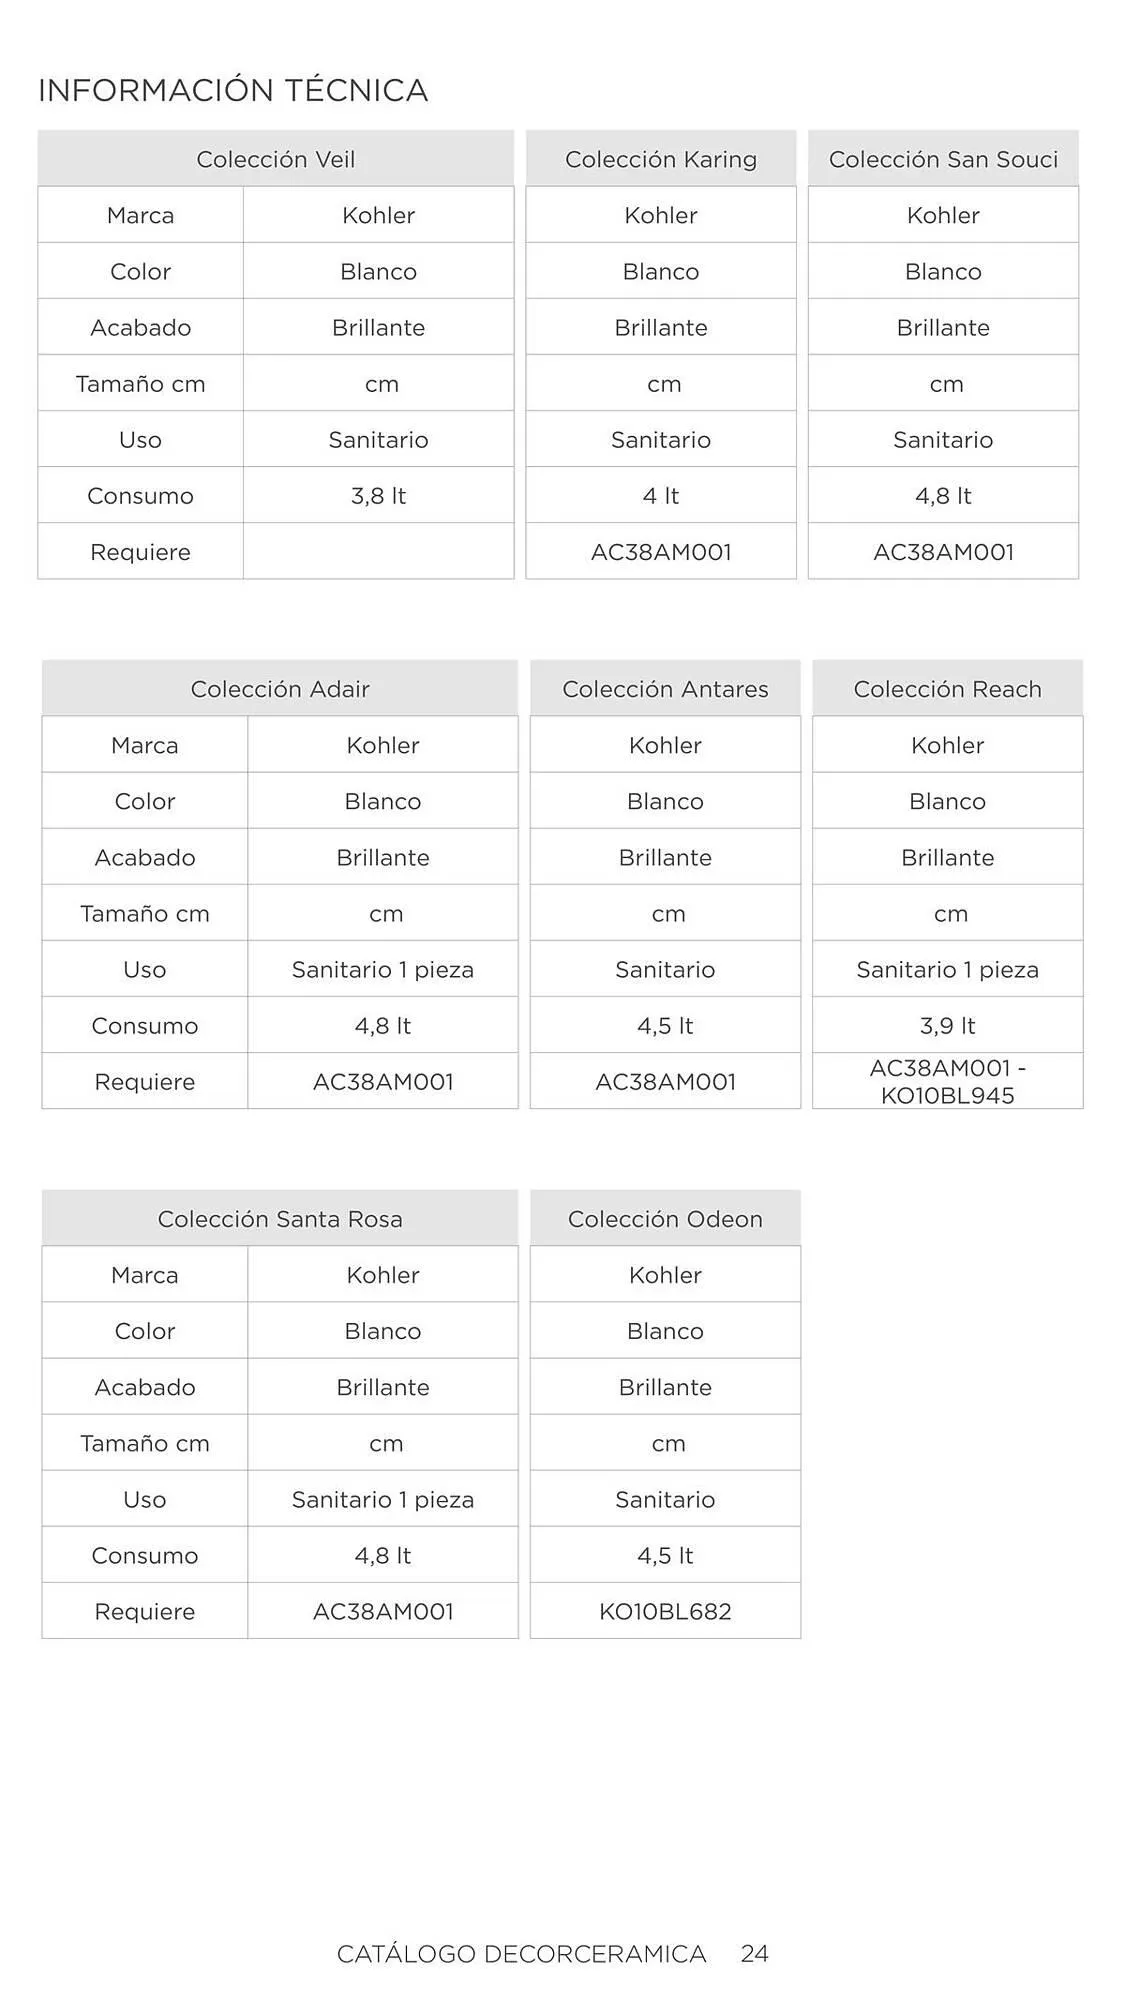Select the 4 lt cell under Karing
Screen dimensions: 1125x2000
click(661, 496)
